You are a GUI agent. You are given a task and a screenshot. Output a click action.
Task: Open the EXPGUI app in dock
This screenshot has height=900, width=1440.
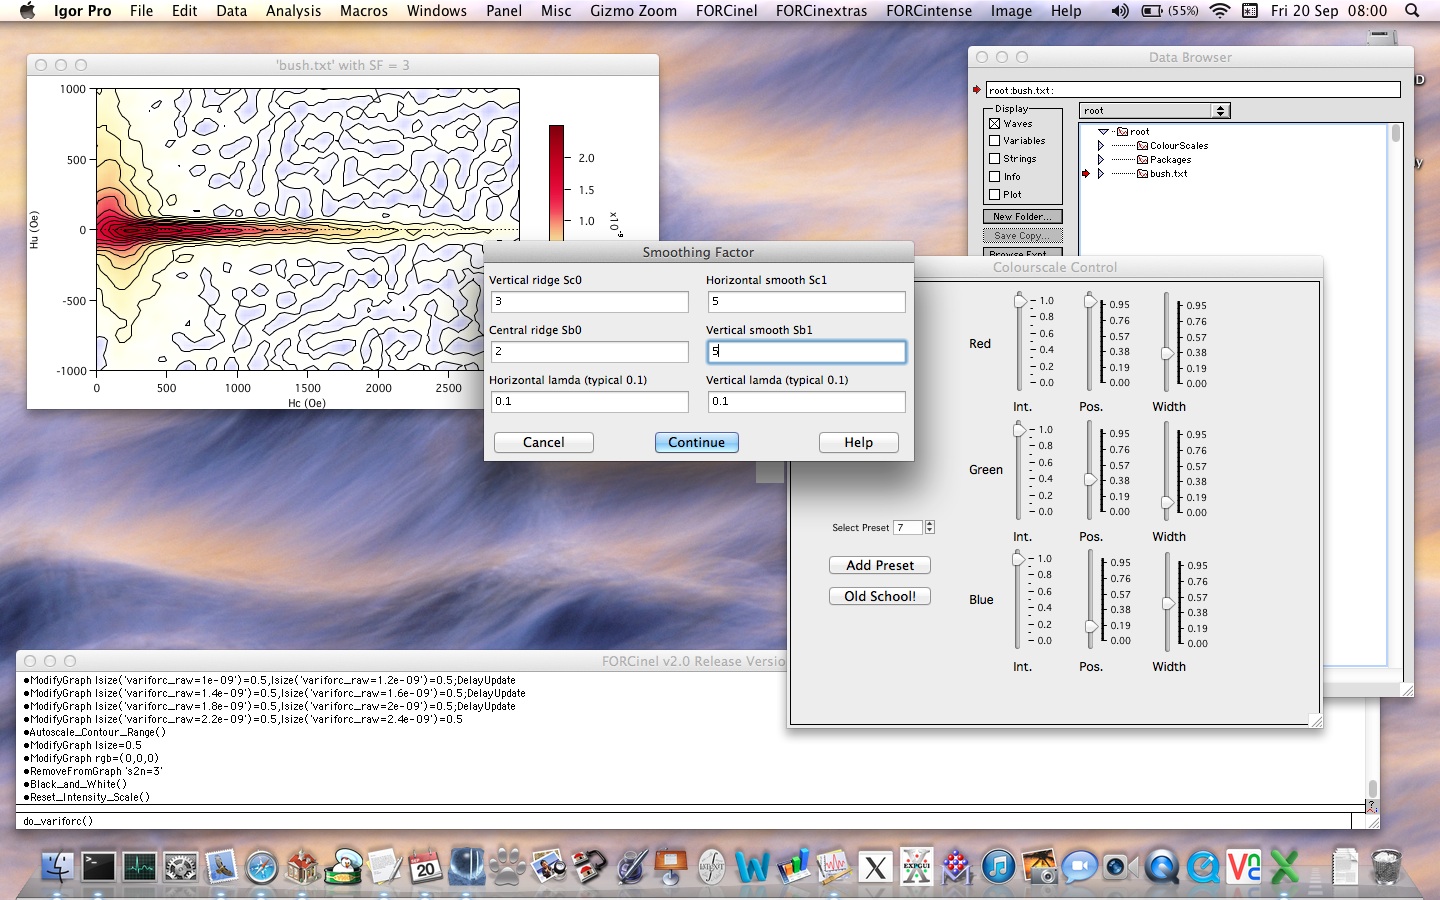[x=916, y=866]
